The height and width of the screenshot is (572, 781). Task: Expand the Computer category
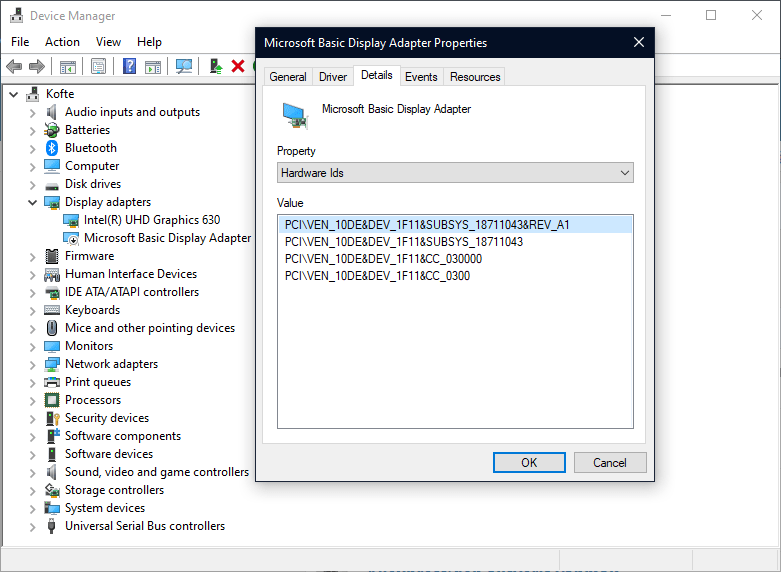pos(32,167)
